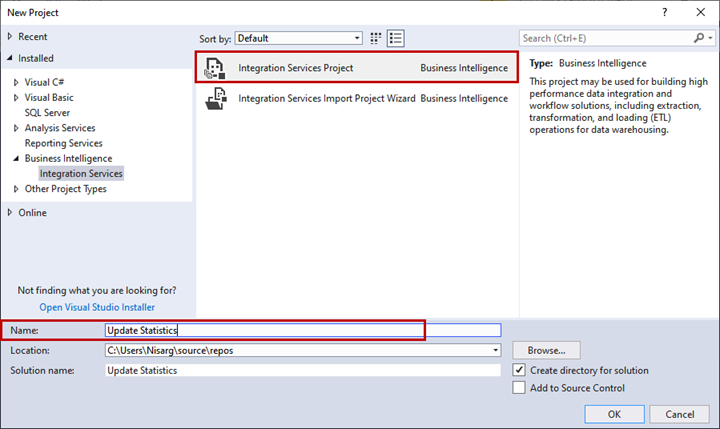This screenshot has width=720, height=429.
Task: Click the Import Project Wizard folder icon
Action: [x=216, y=98]
